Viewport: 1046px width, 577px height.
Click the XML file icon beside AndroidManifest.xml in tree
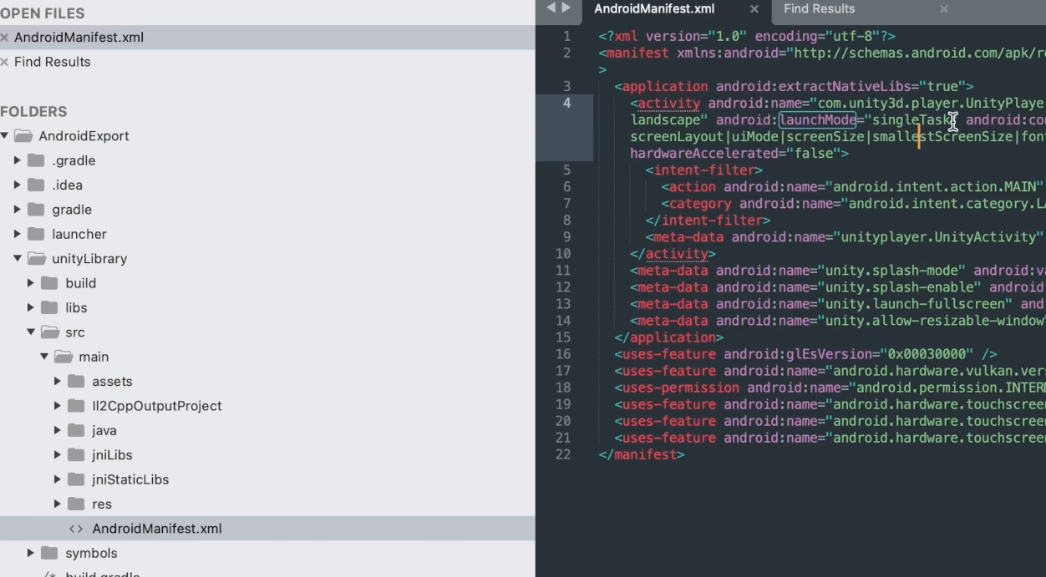pyautogui.click(x=76, y=529)
